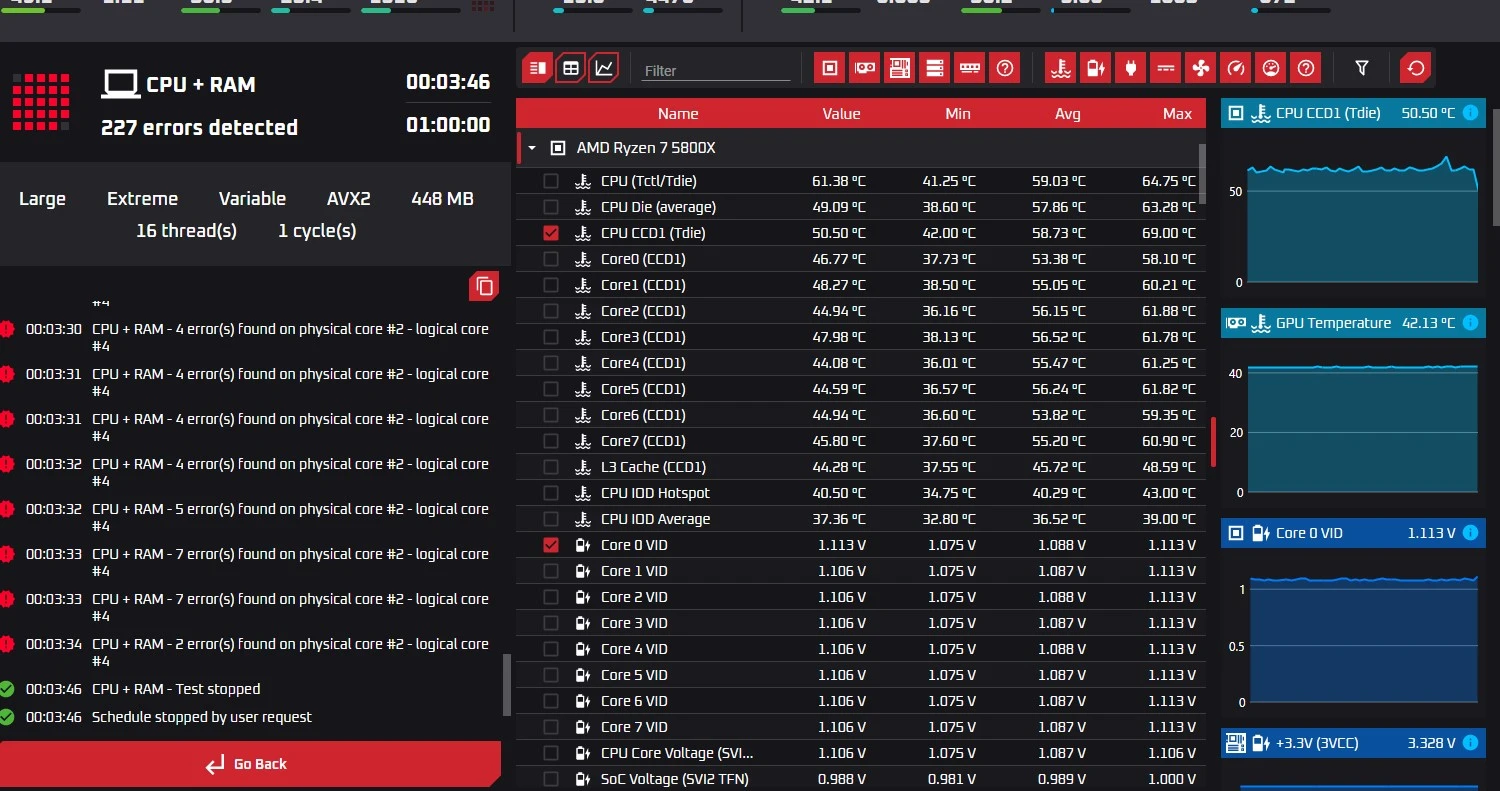Uncheck the CPU CCD1 (Tdie) checkbox
The image size is (1500, 791).
point(551,233)
